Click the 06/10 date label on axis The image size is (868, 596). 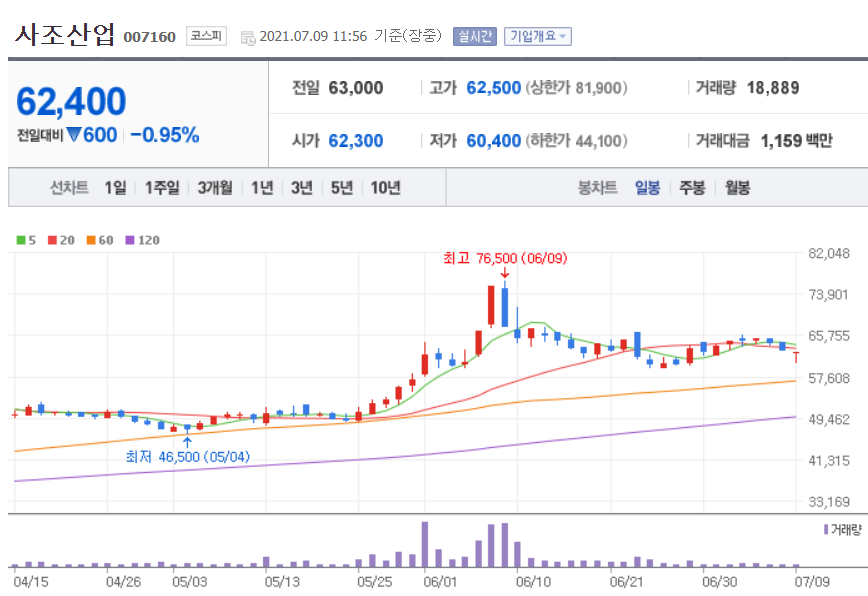click(x=533, y=582)
